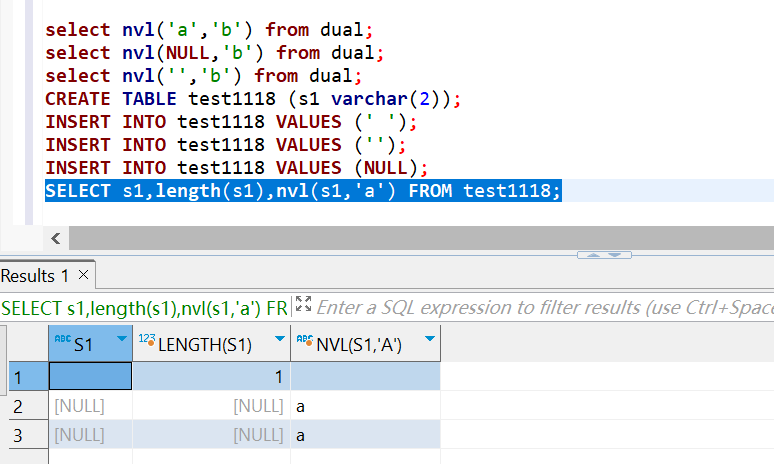
Task: Click the expand filter panel icon
Action: pyautogui.click(x=304, y=306)
